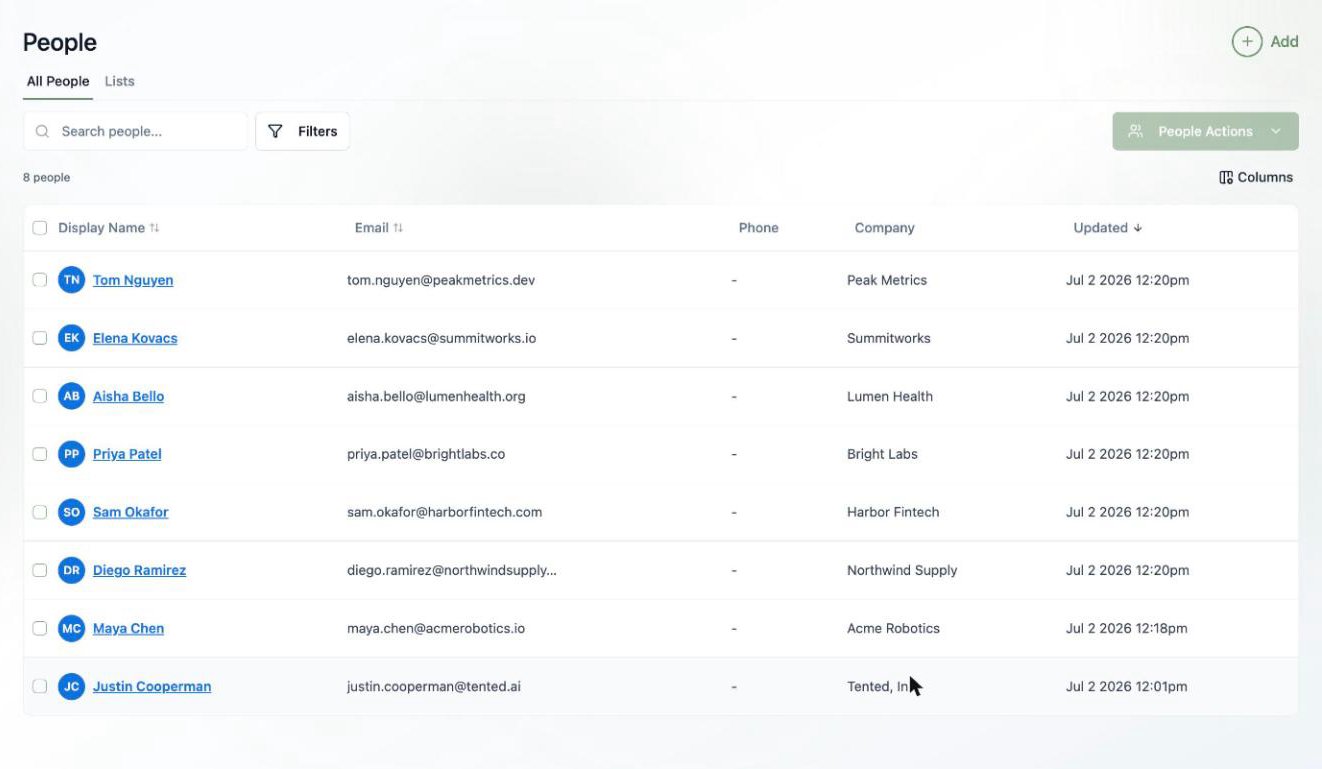The height and width of the screenshot is (769, 1322).
Task: Click the Phone column header
Action: coord(758,228)
